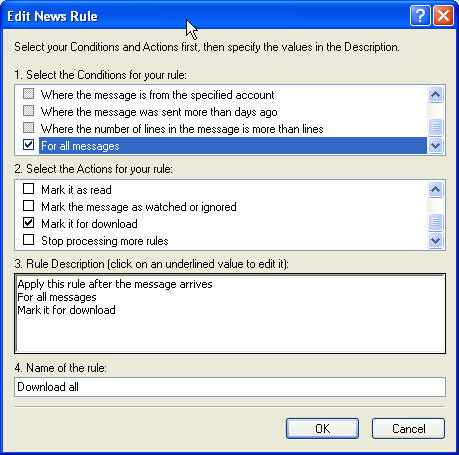The image size is (459, 455).
Task: Uncheck the For all messages checkbox
Action: tap(29, 145)
